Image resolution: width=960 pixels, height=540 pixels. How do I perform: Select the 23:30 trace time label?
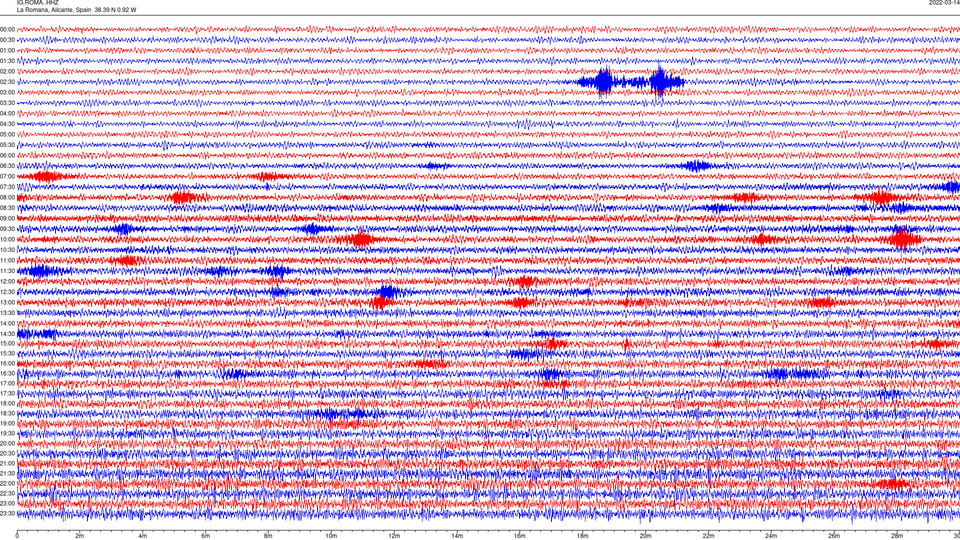pos(7,514)
